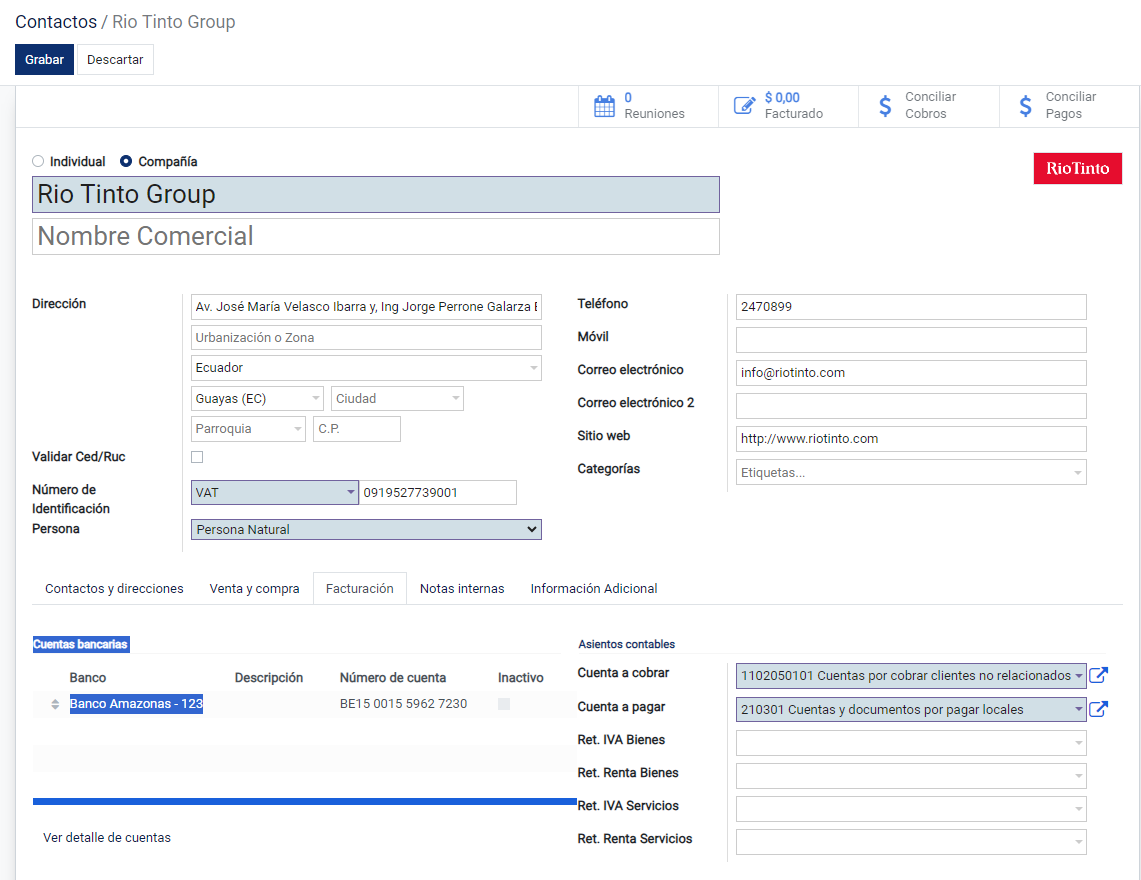Open external link for Cuenta a cobrar
1141x880 pixels.
(1098, 675)
